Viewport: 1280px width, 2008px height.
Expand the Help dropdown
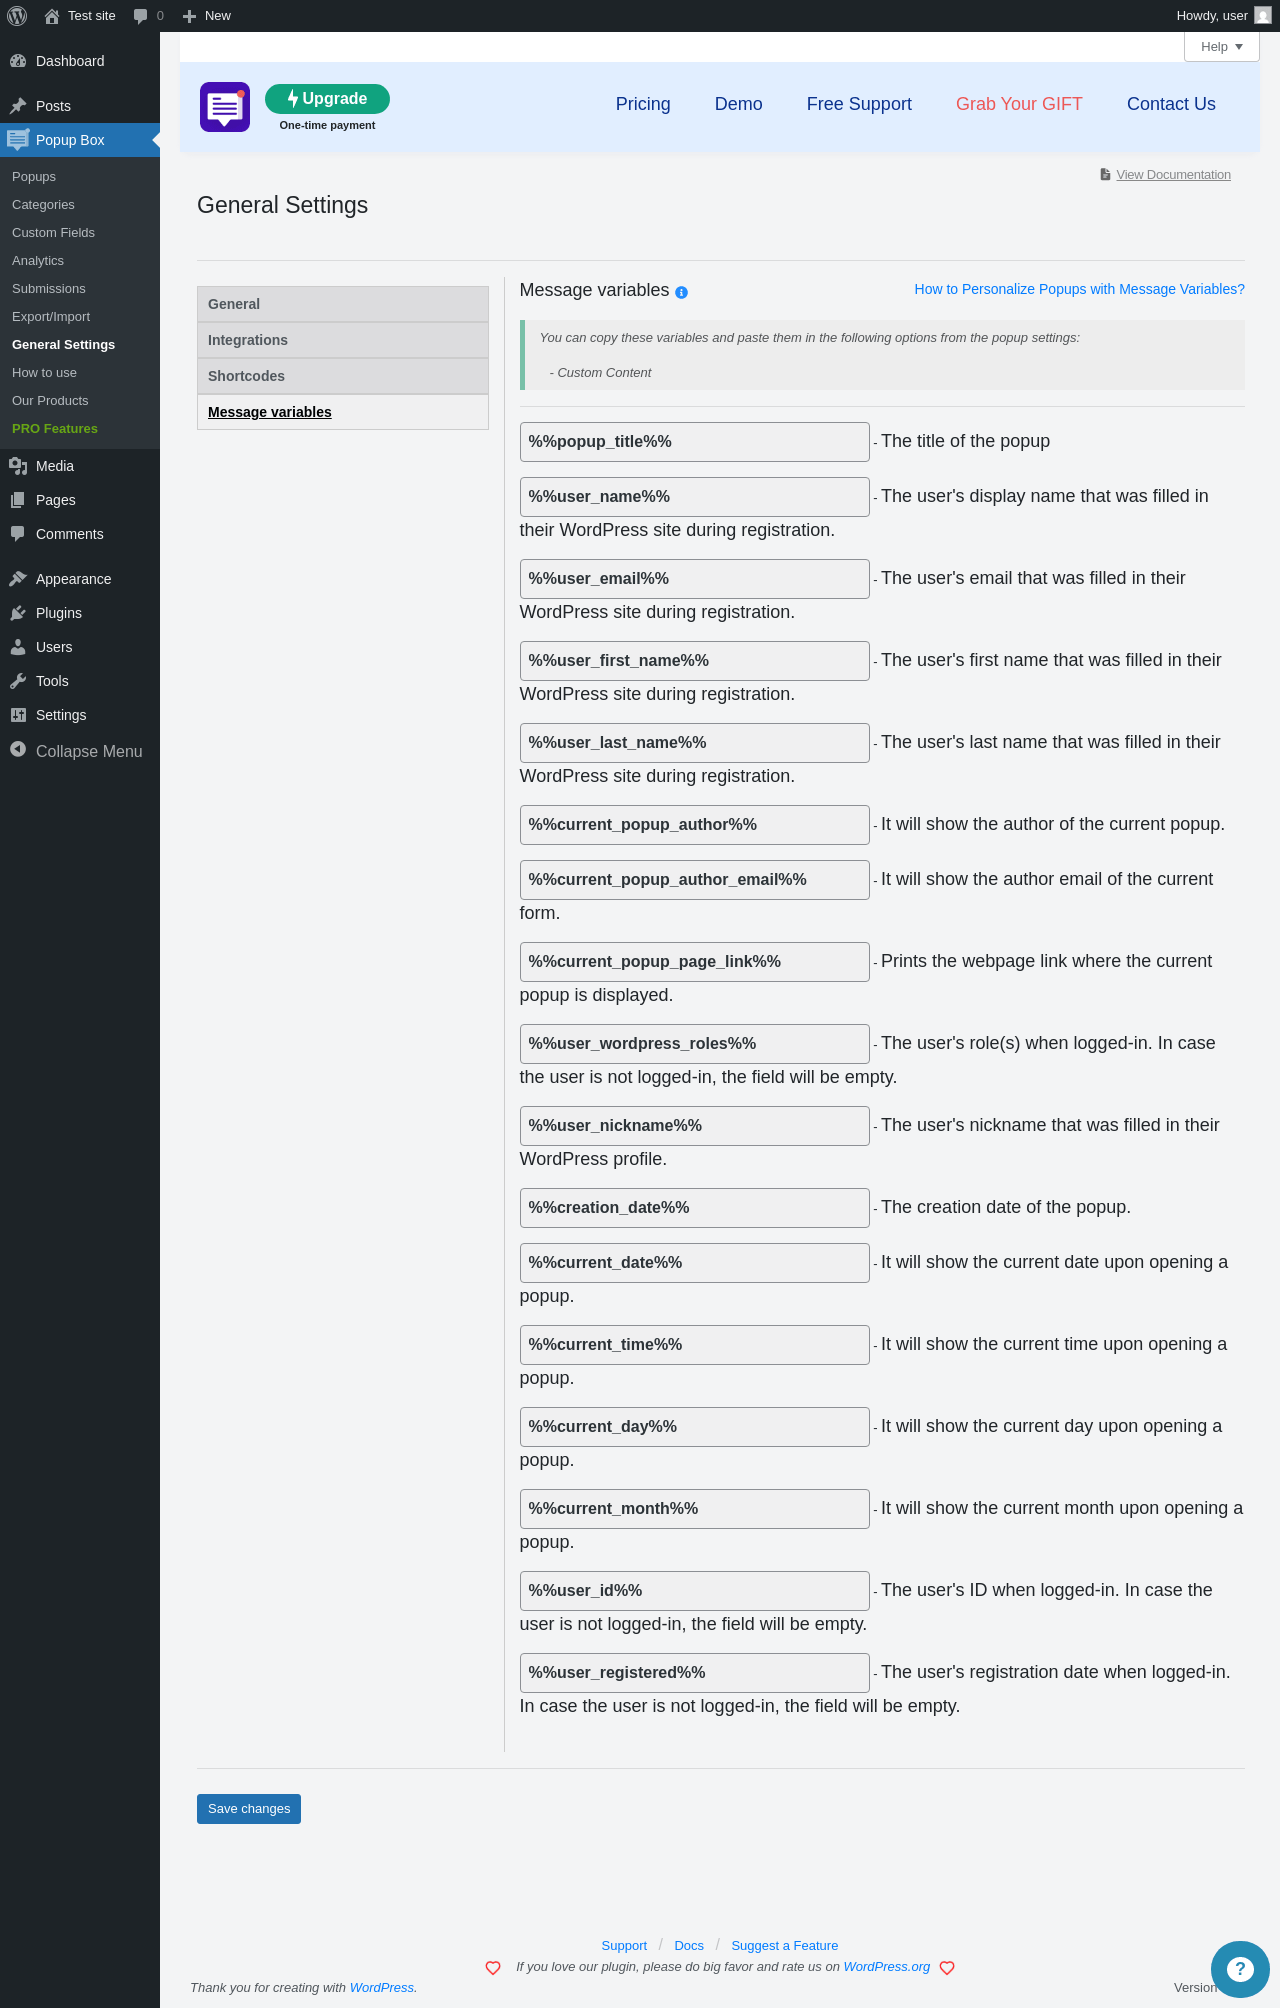[1221, 47]
